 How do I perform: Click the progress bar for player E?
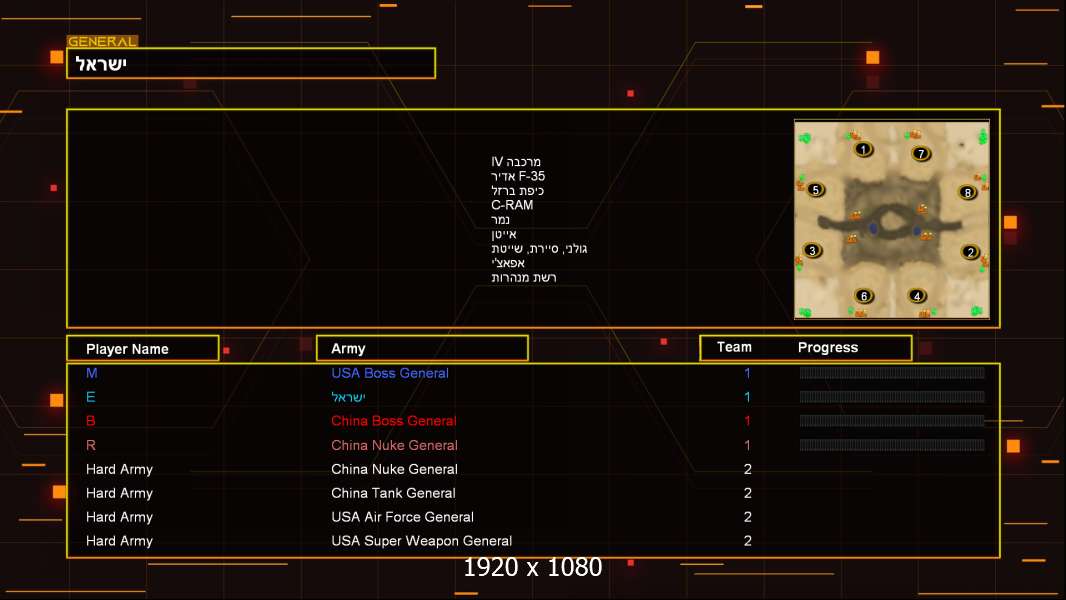(892, 397)
